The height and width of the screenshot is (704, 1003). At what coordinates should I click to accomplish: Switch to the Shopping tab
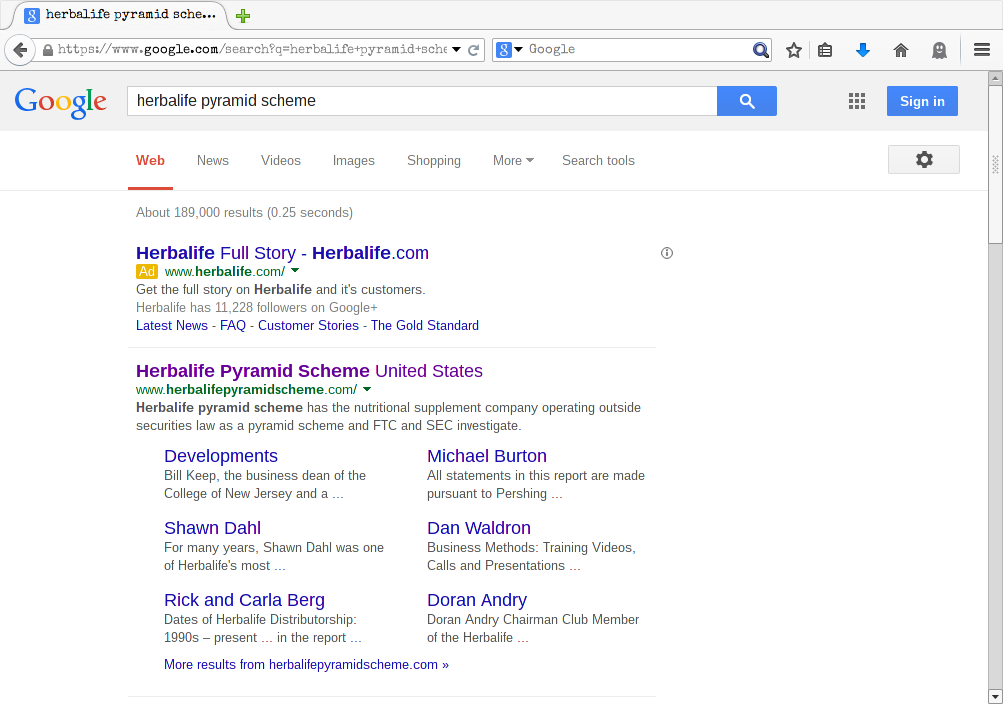tap(434, 160)
